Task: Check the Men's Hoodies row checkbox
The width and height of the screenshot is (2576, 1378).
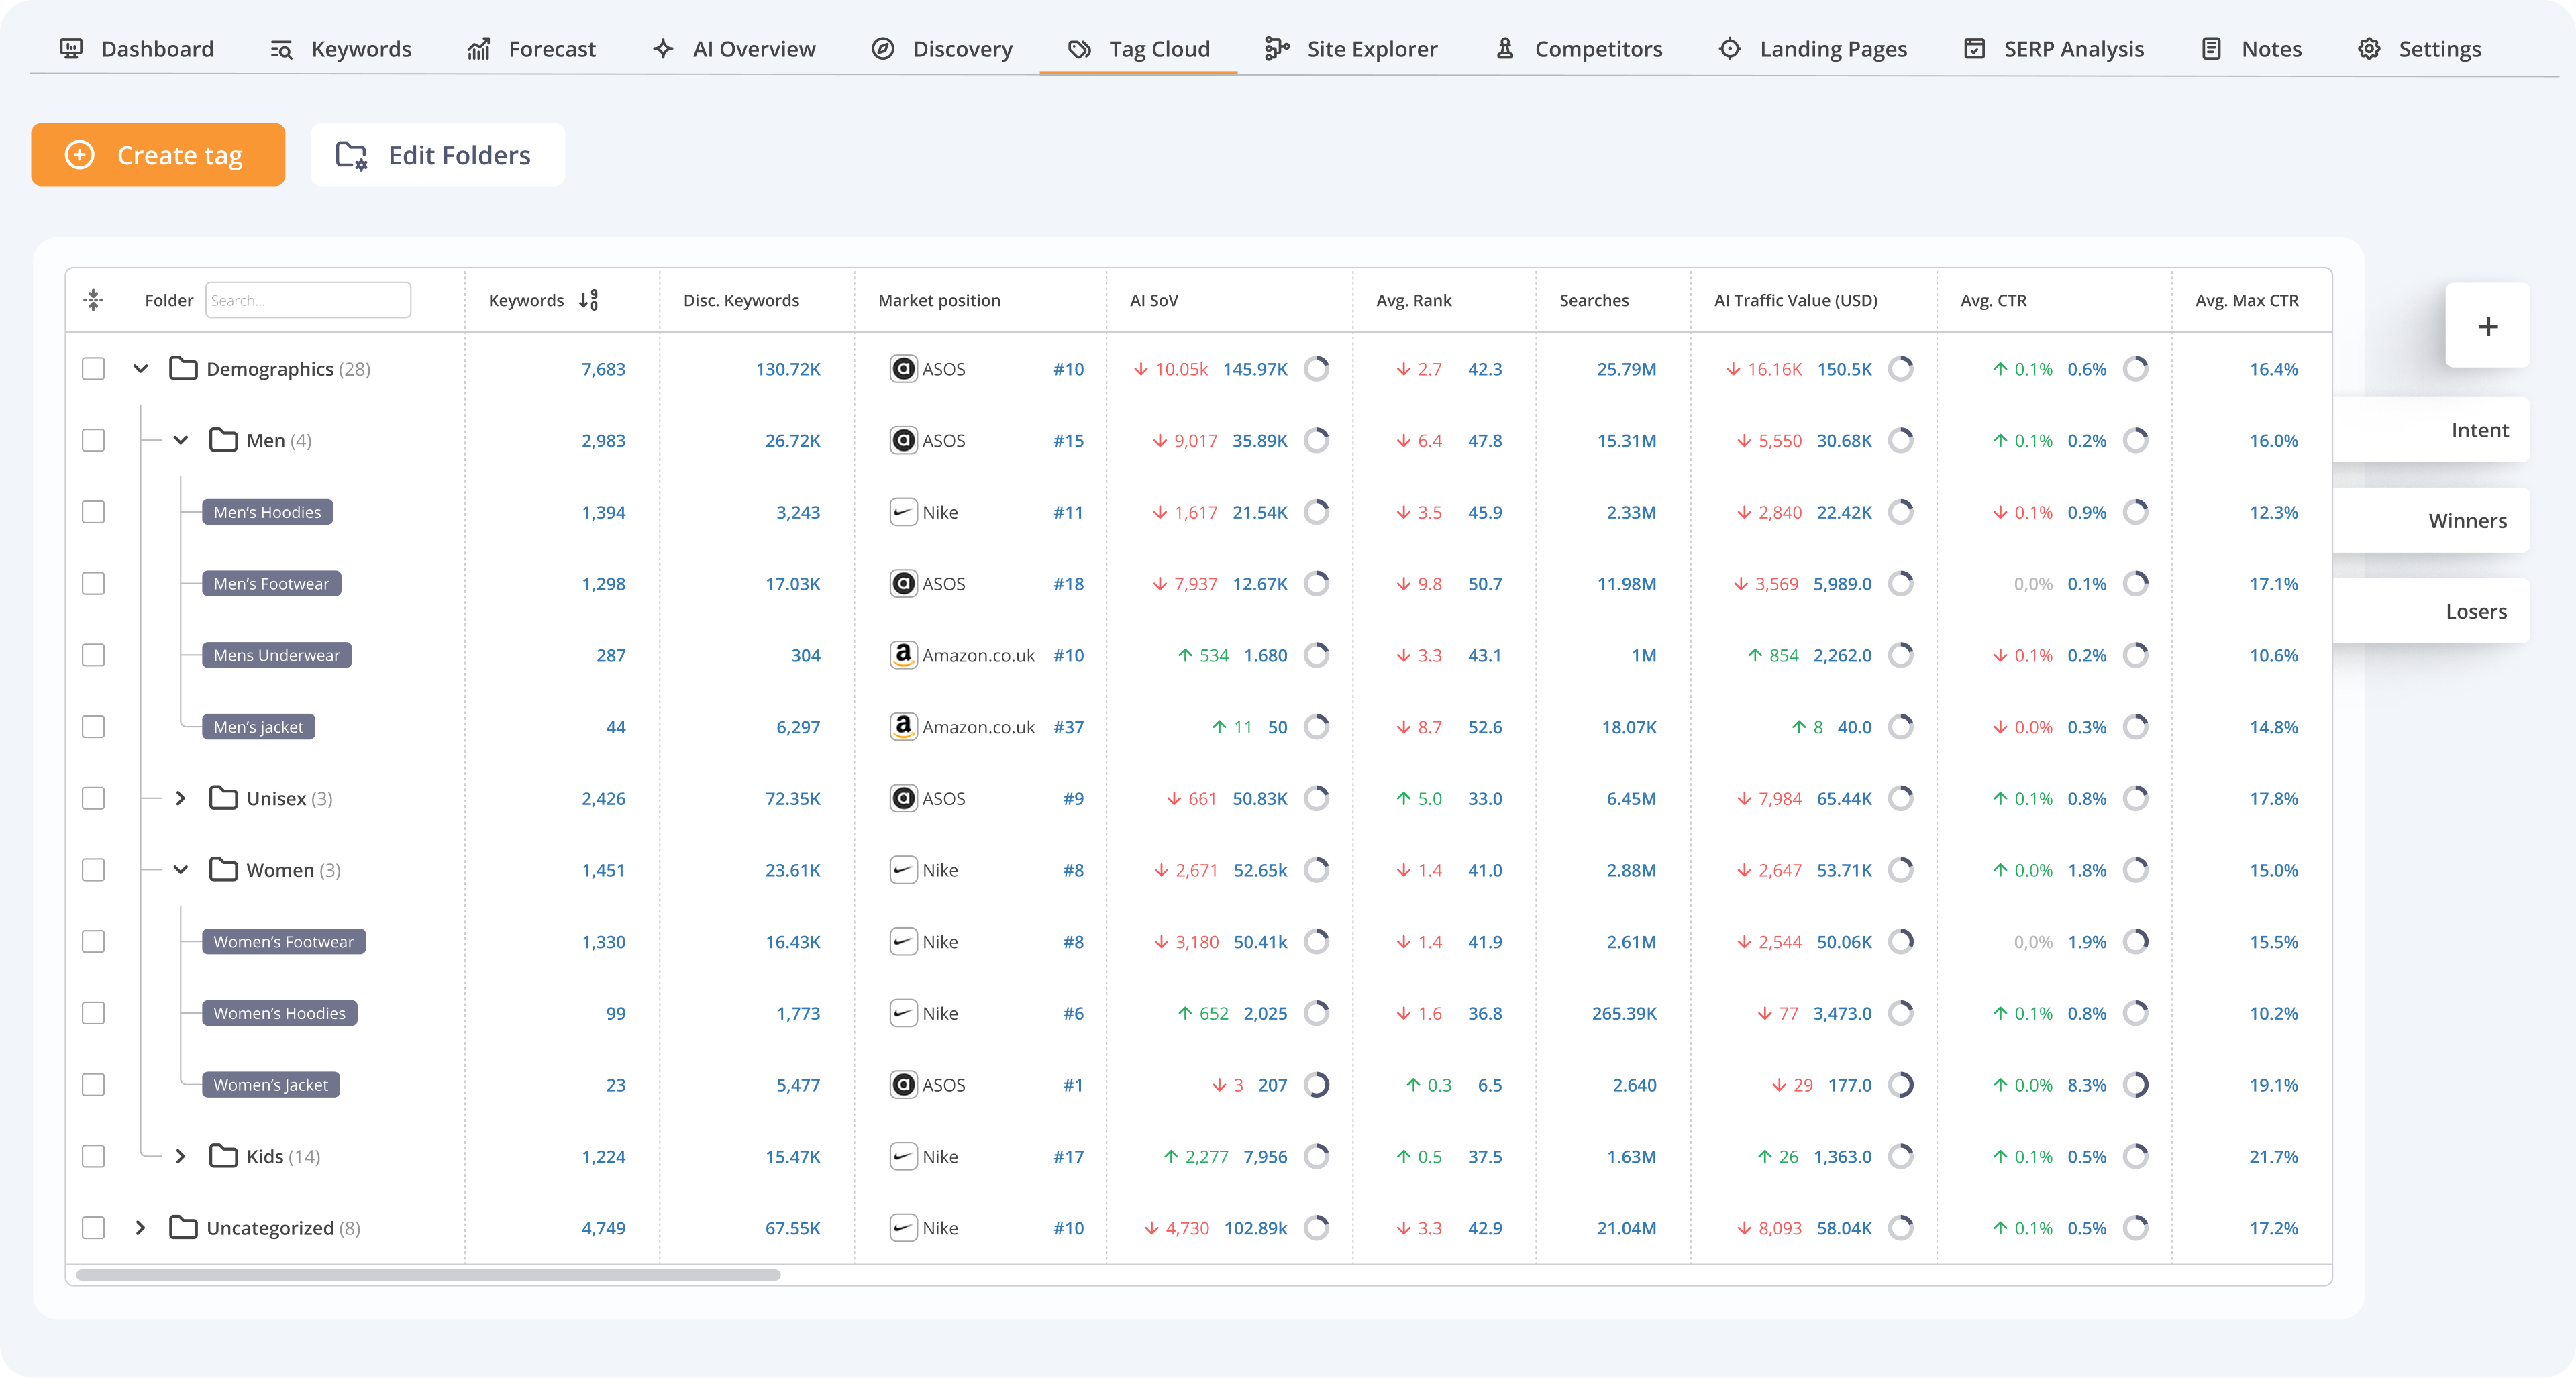Action: [x=93, y=512]
